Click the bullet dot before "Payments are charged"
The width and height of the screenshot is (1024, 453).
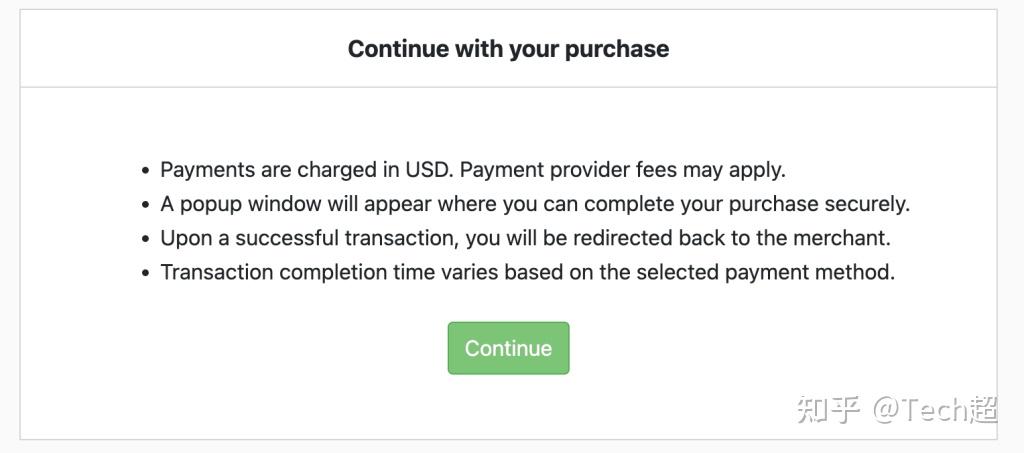(x=146, y=171)
